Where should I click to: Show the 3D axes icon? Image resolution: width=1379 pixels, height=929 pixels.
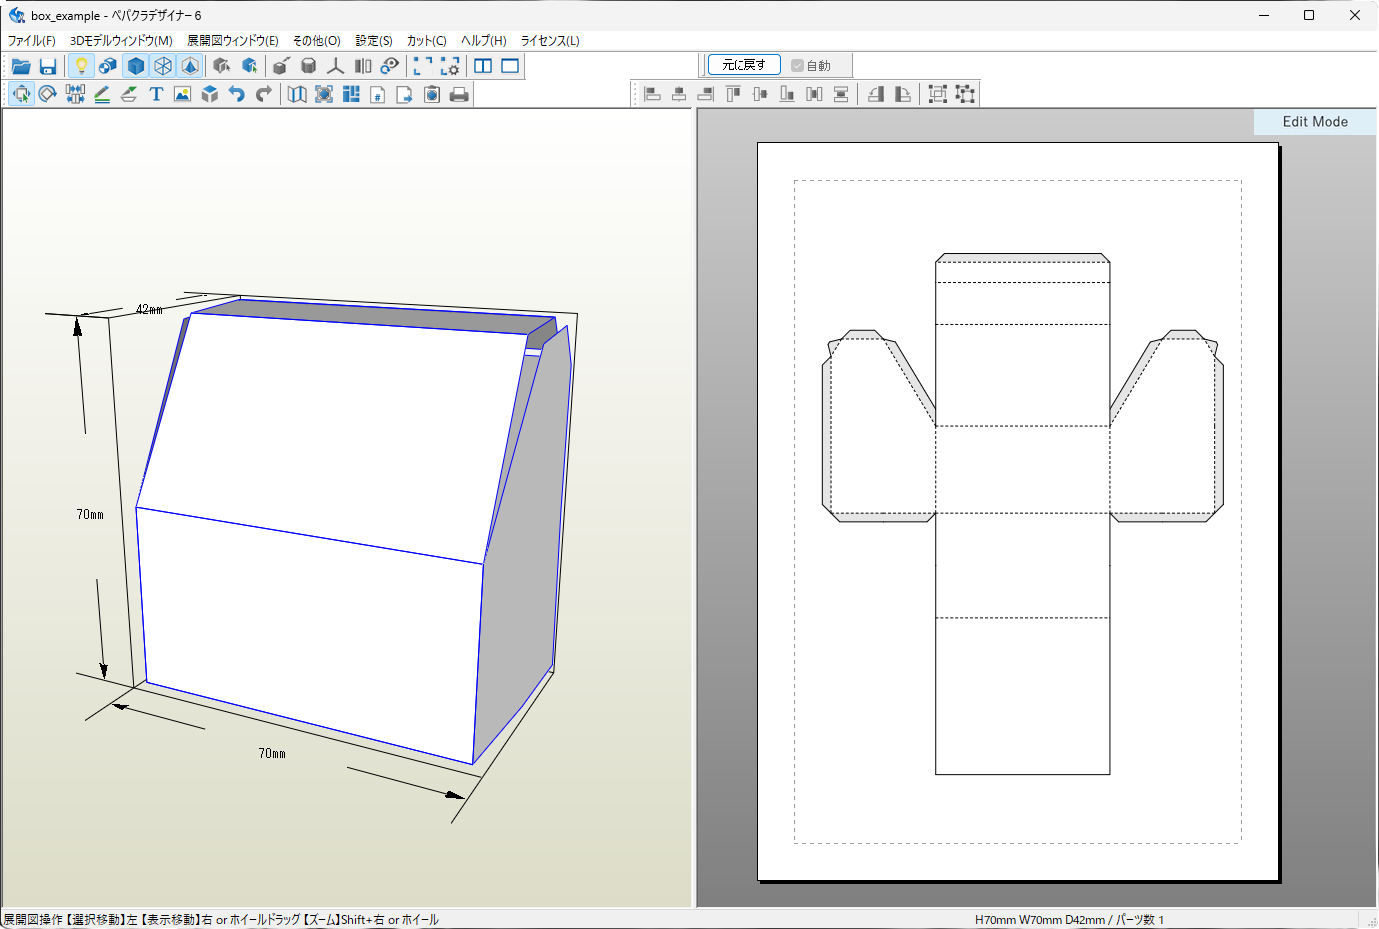[x=336, y=66]
